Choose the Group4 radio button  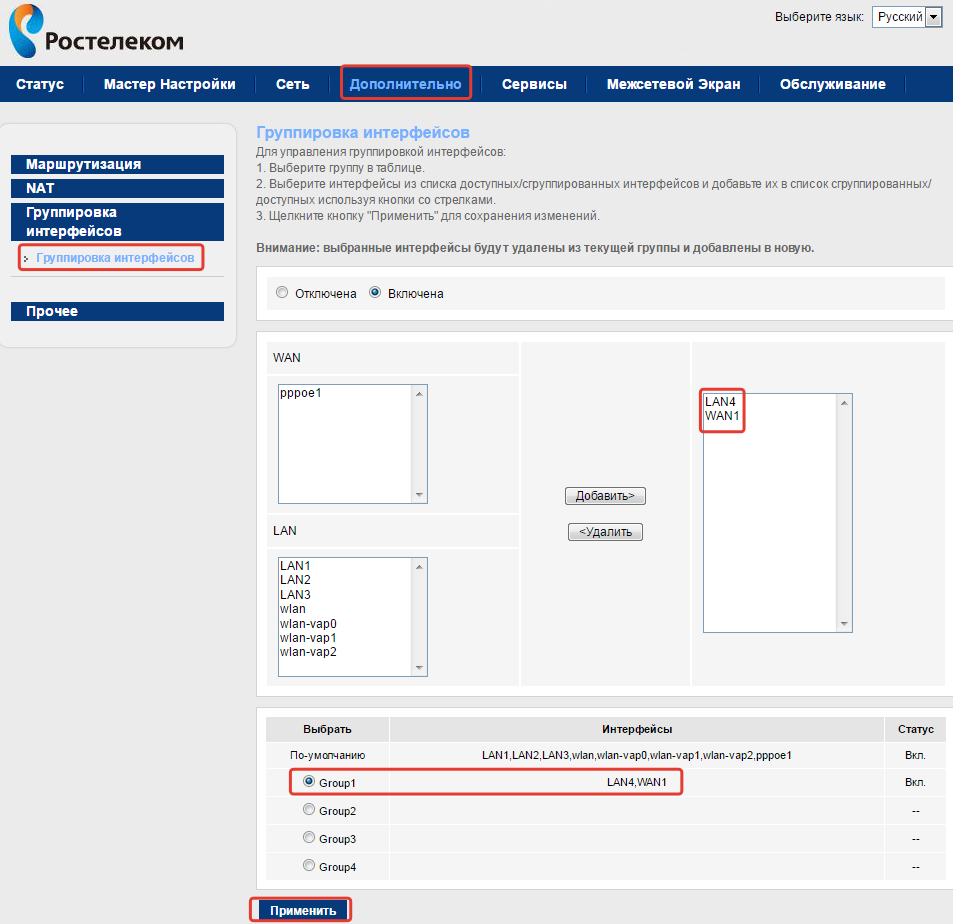point(309,866)
